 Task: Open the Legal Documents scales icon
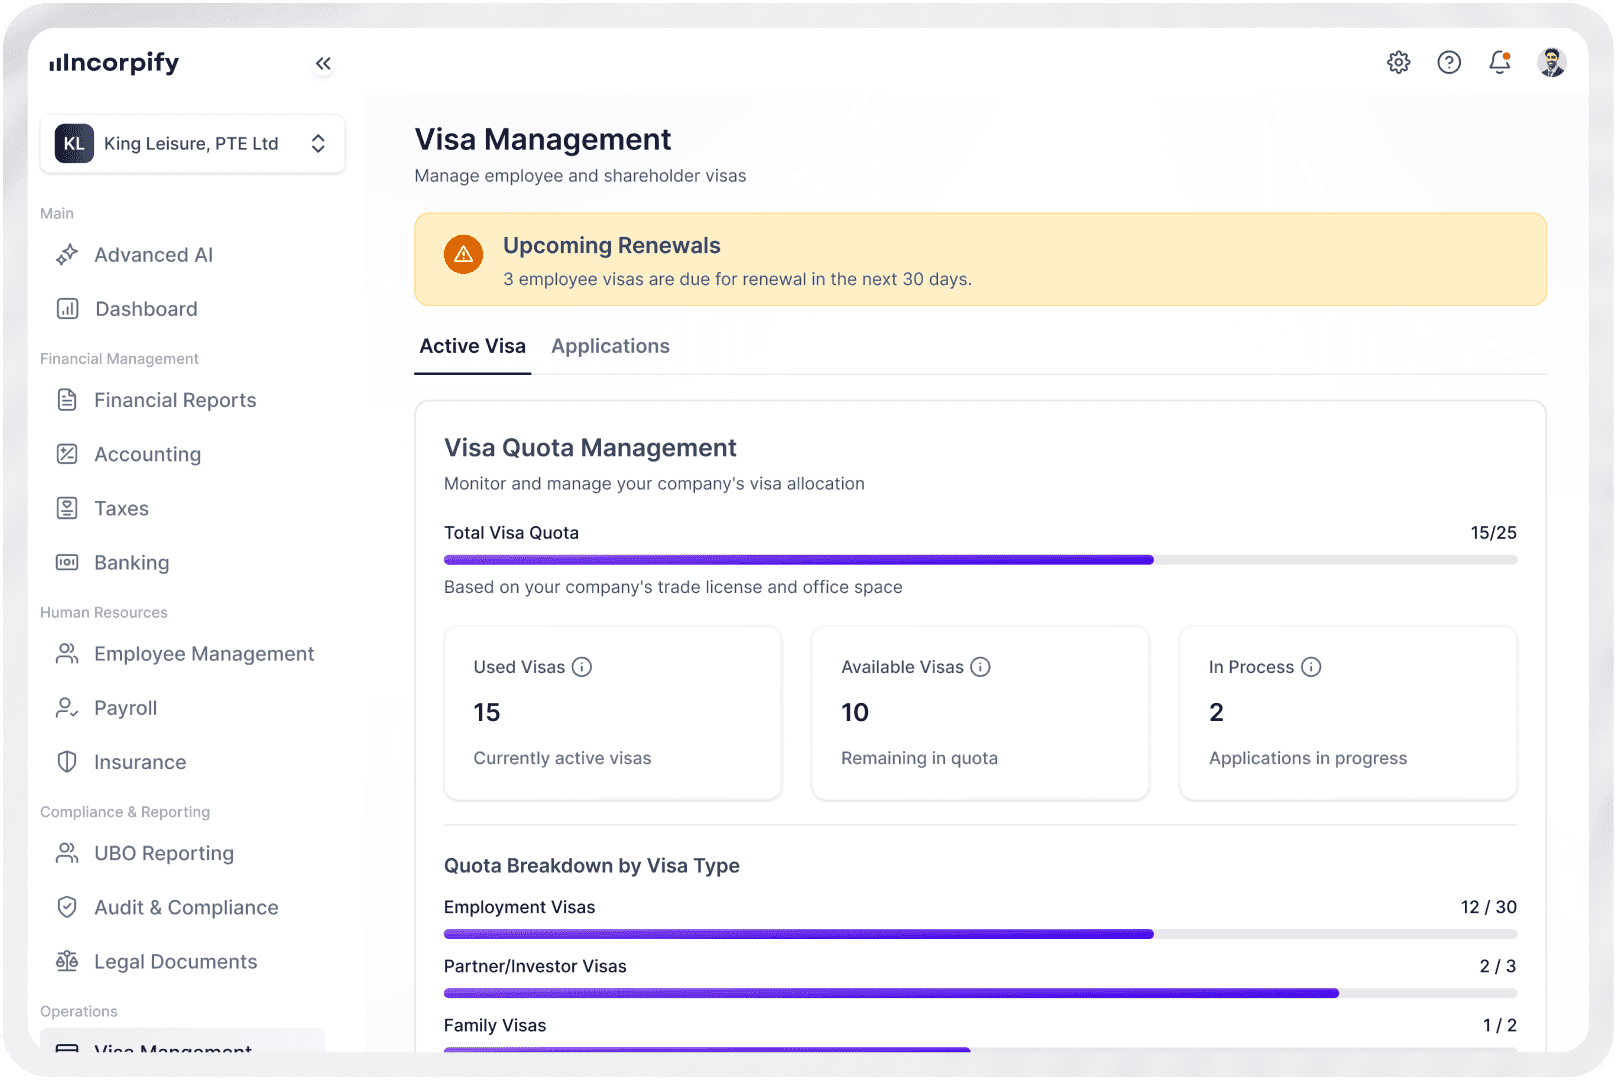66,961
